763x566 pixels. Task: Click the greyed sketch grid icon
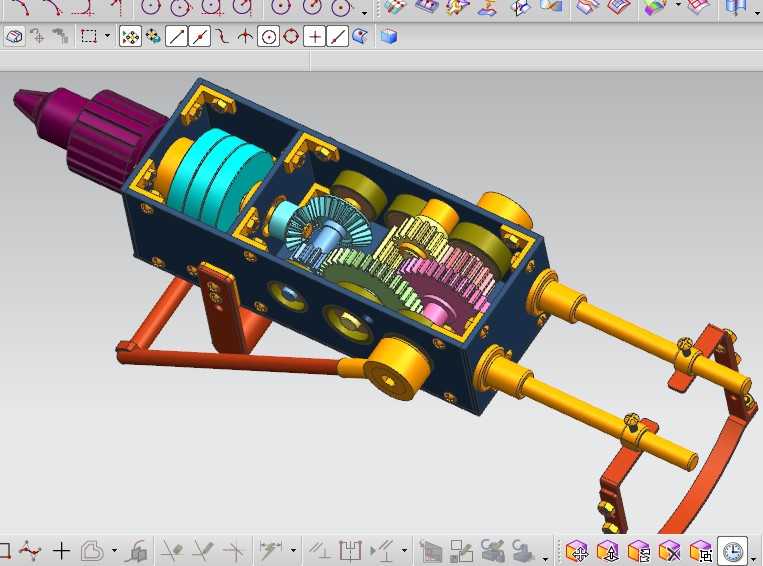pos(431,551)
